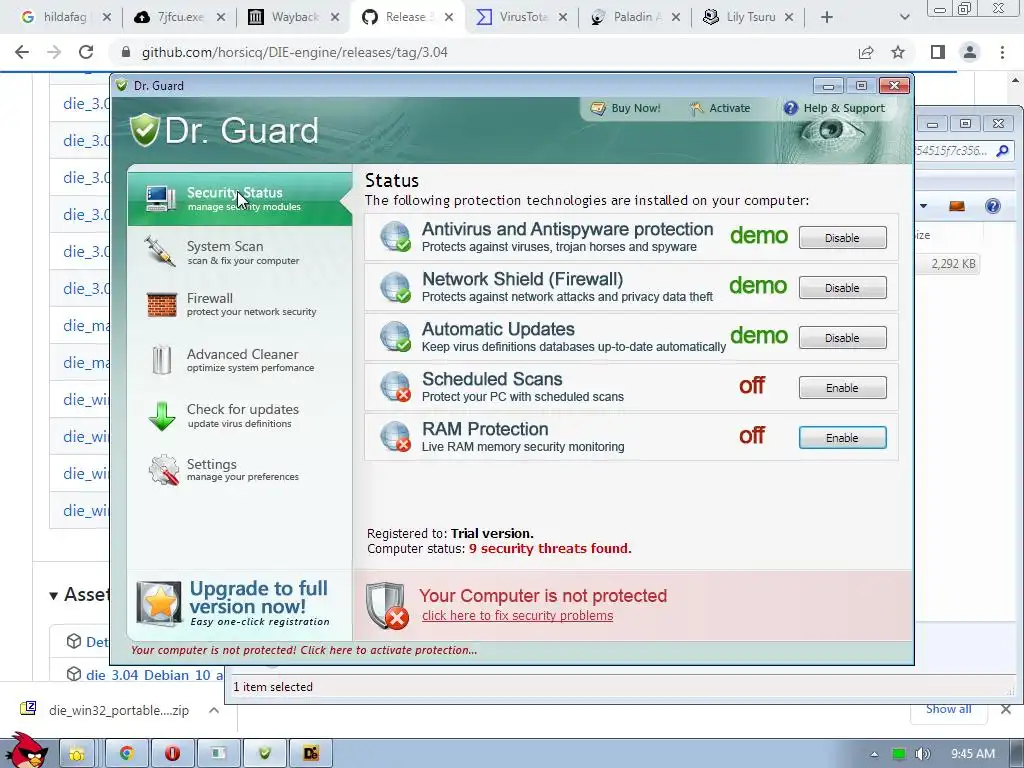Image resolution: width=1024 pixels, height=768 pixels.
Task: Toggle the Chrome side panel icon
Action: click(x=938, y=52)
